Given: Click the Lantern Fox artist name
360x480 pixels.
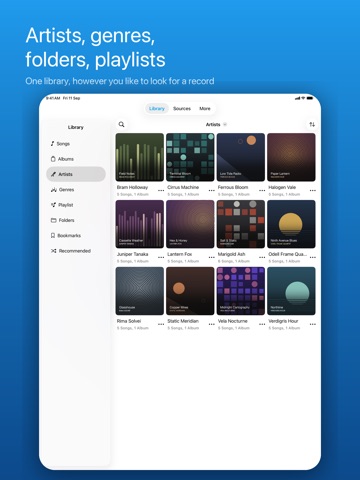Looking at the screenshot, I should 180,254.
